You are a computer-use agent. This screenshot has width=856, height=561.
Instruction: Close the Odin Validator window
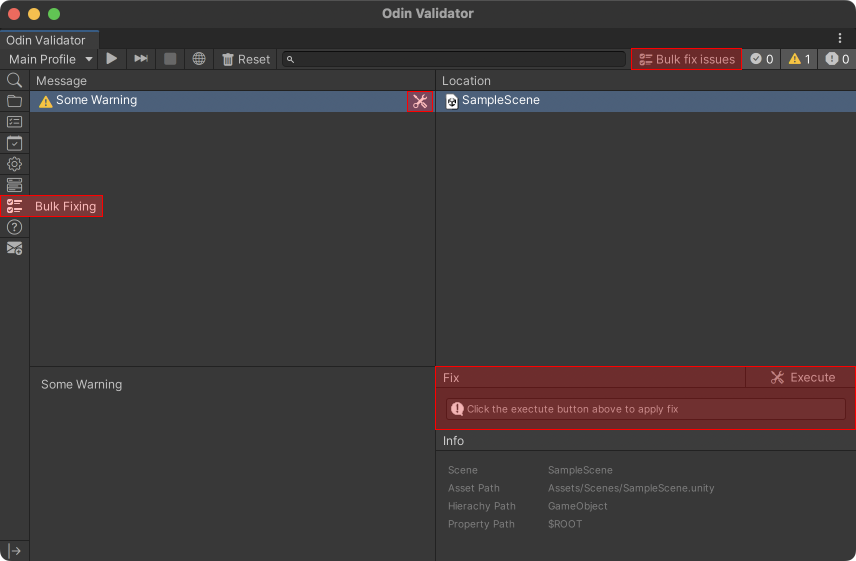(x=14, y=14)
